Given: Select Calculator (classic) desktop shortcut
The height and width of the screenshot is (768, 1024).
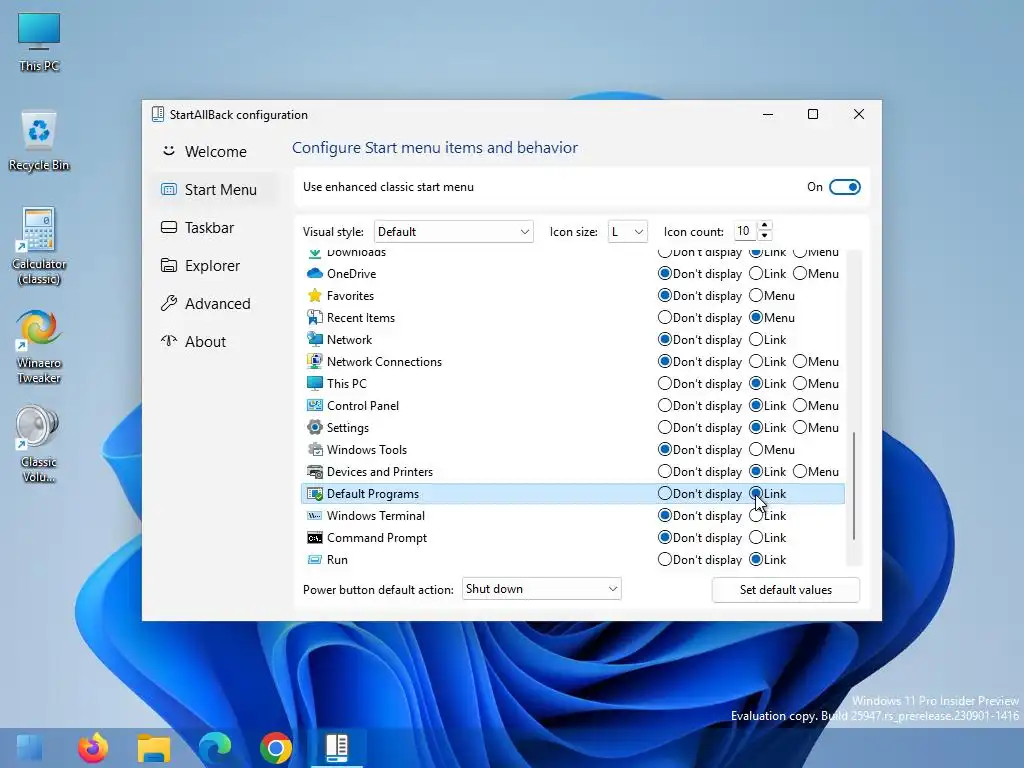Looking at the screenshot, I should point(39,246).
